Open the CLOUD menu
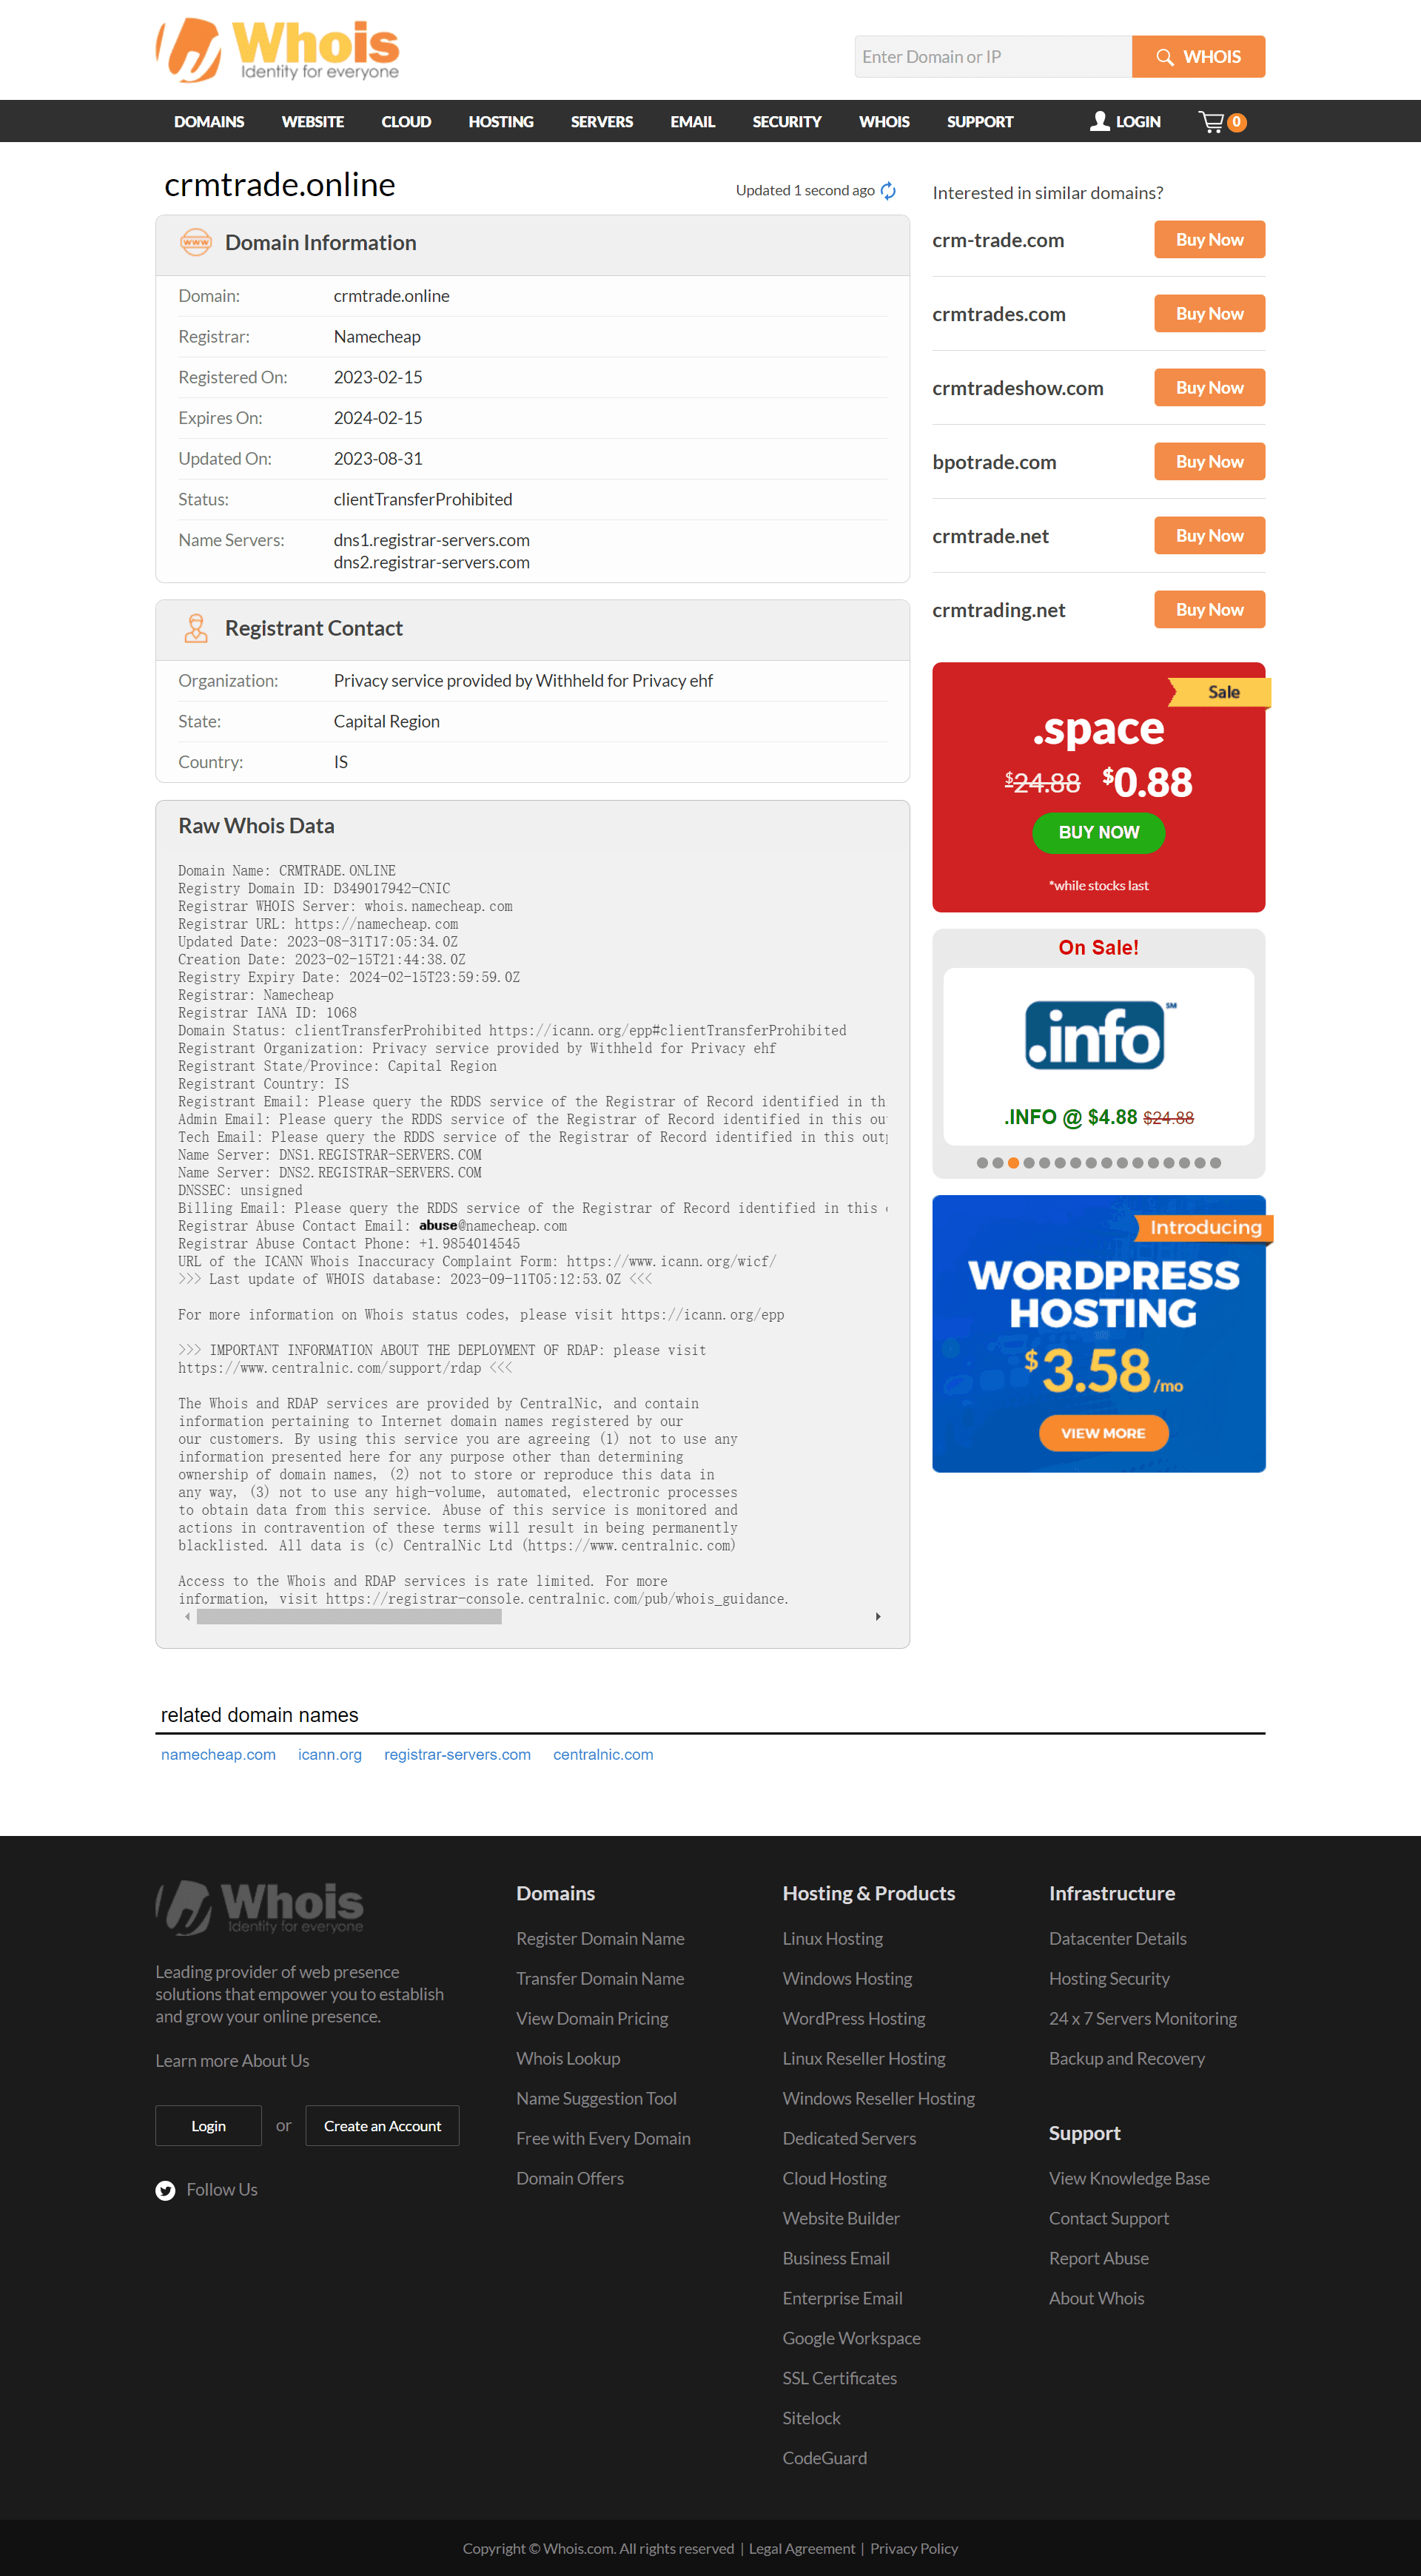 406,122
